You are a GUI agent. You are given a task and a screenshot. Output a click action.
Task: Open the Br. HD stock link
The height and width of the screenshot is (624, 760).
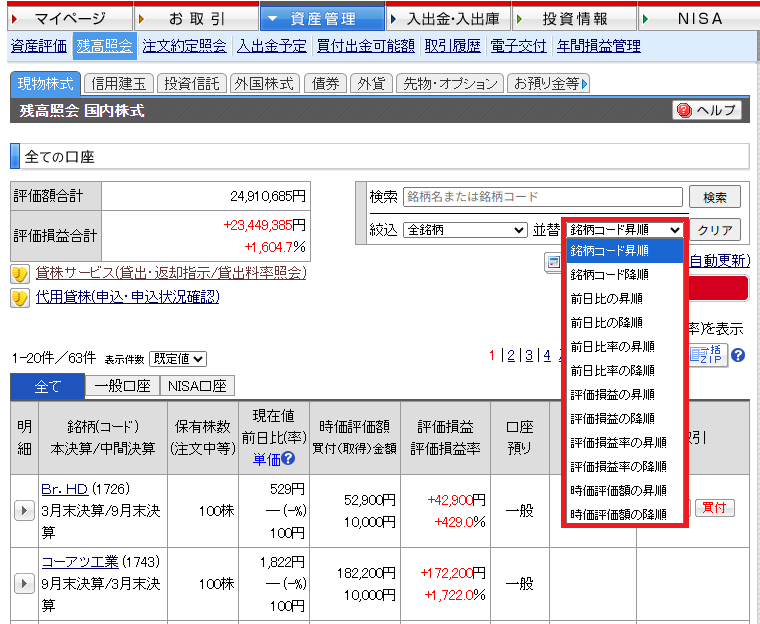[x=64, y=490]
